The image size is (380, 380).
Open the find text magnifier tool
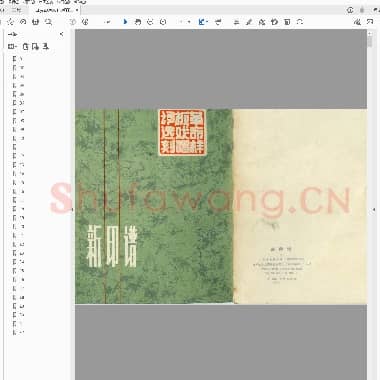click(48, 22)
